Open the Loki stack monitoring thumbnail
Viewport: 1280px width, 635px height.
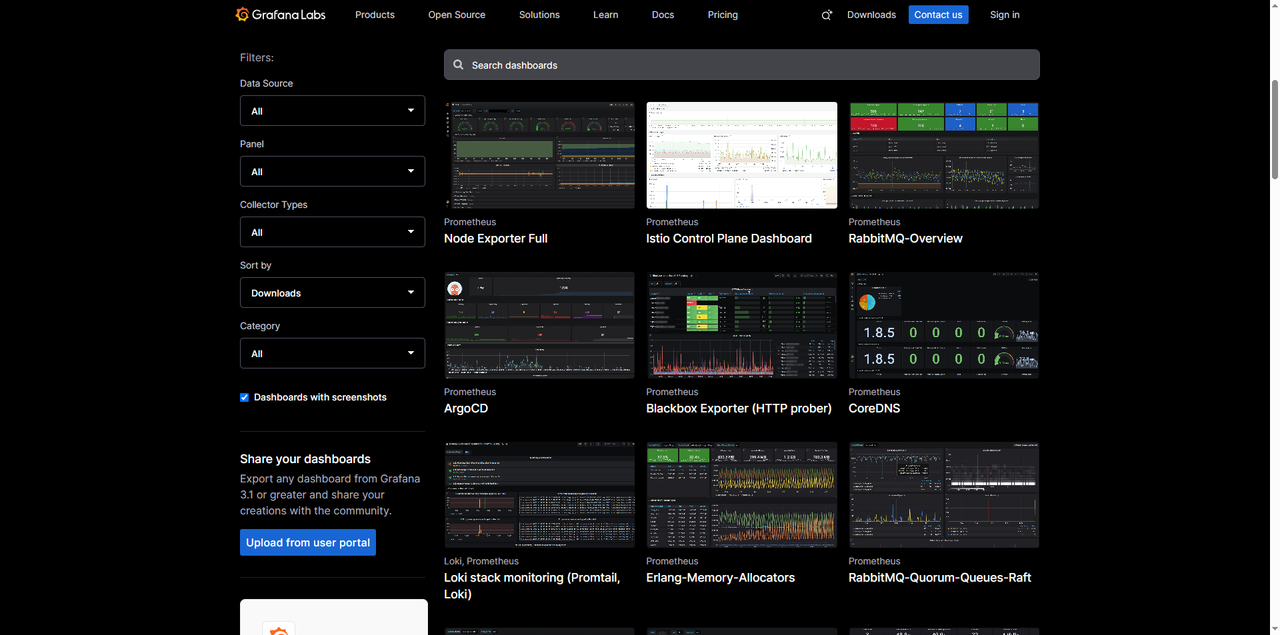click(539, 495)
